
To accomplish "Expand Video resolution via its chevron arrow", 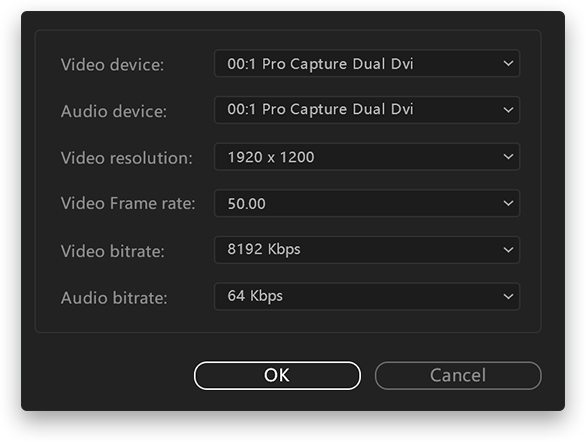I will [508, 157].
